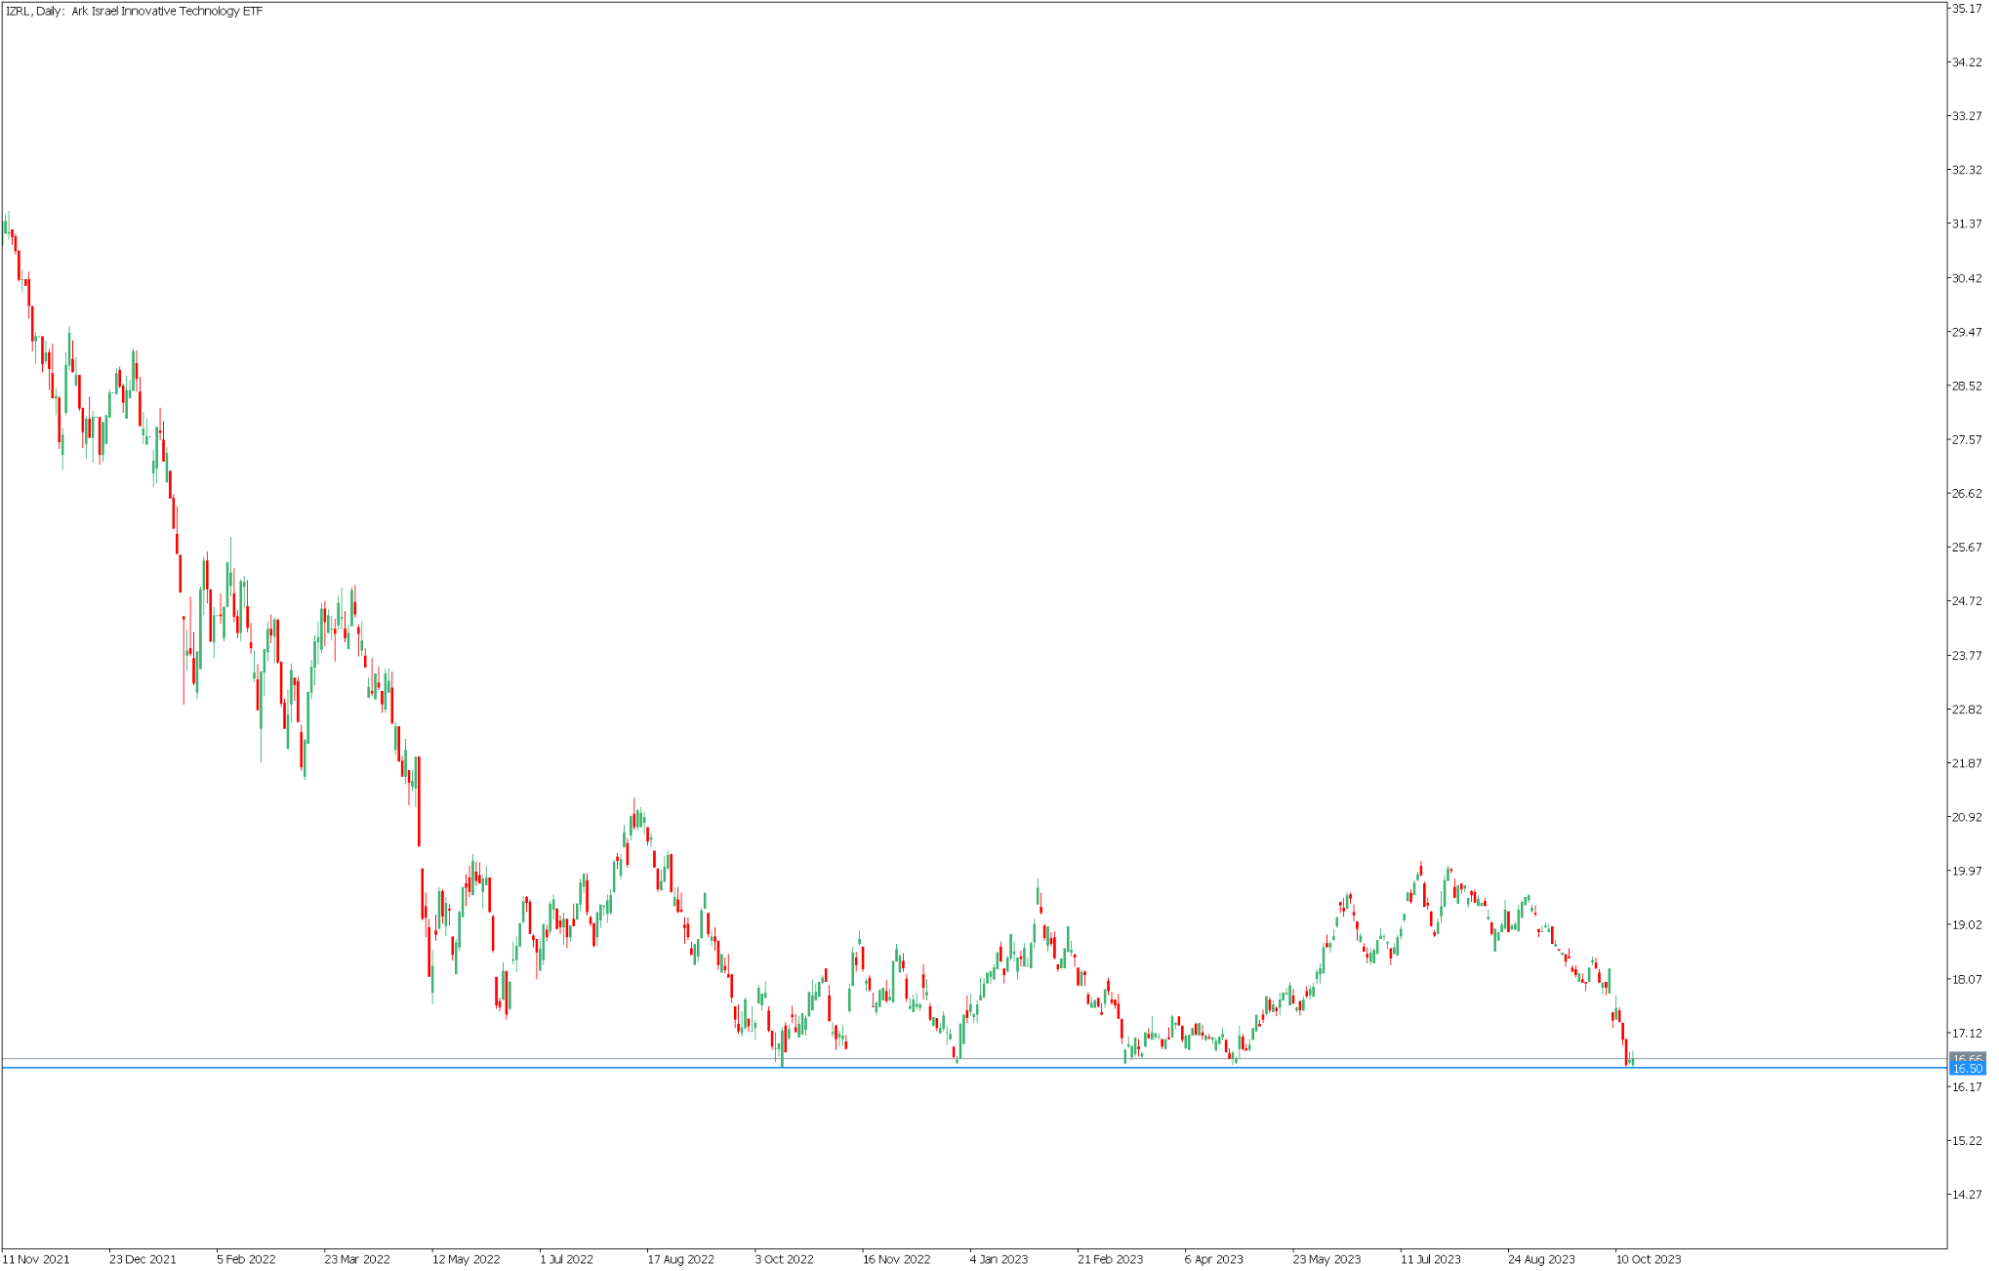
Task: Click the 29.47 price axis label
Action: click(x=1967, y=332)
